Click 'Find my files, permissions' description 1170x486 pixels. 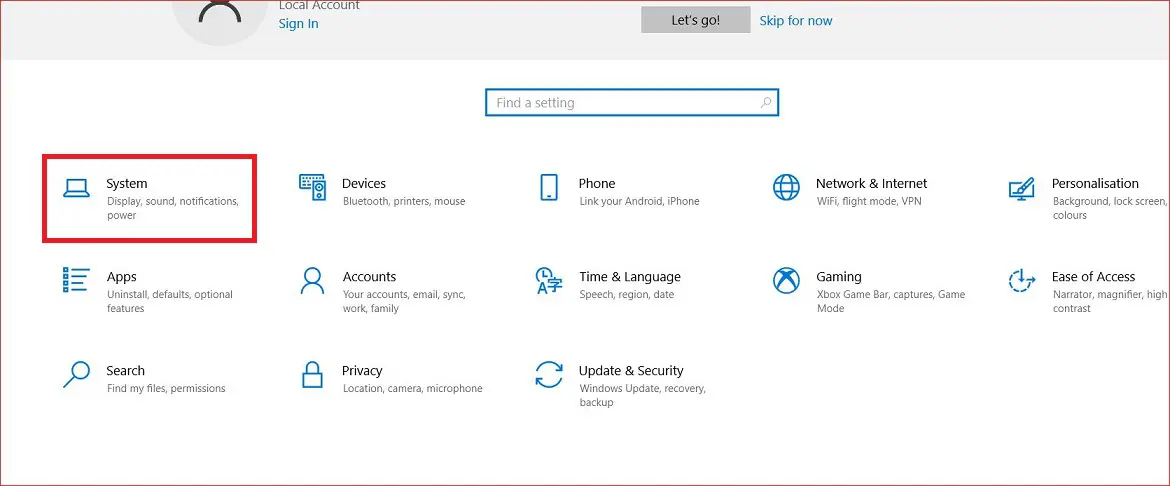click(x=166, y=389)
